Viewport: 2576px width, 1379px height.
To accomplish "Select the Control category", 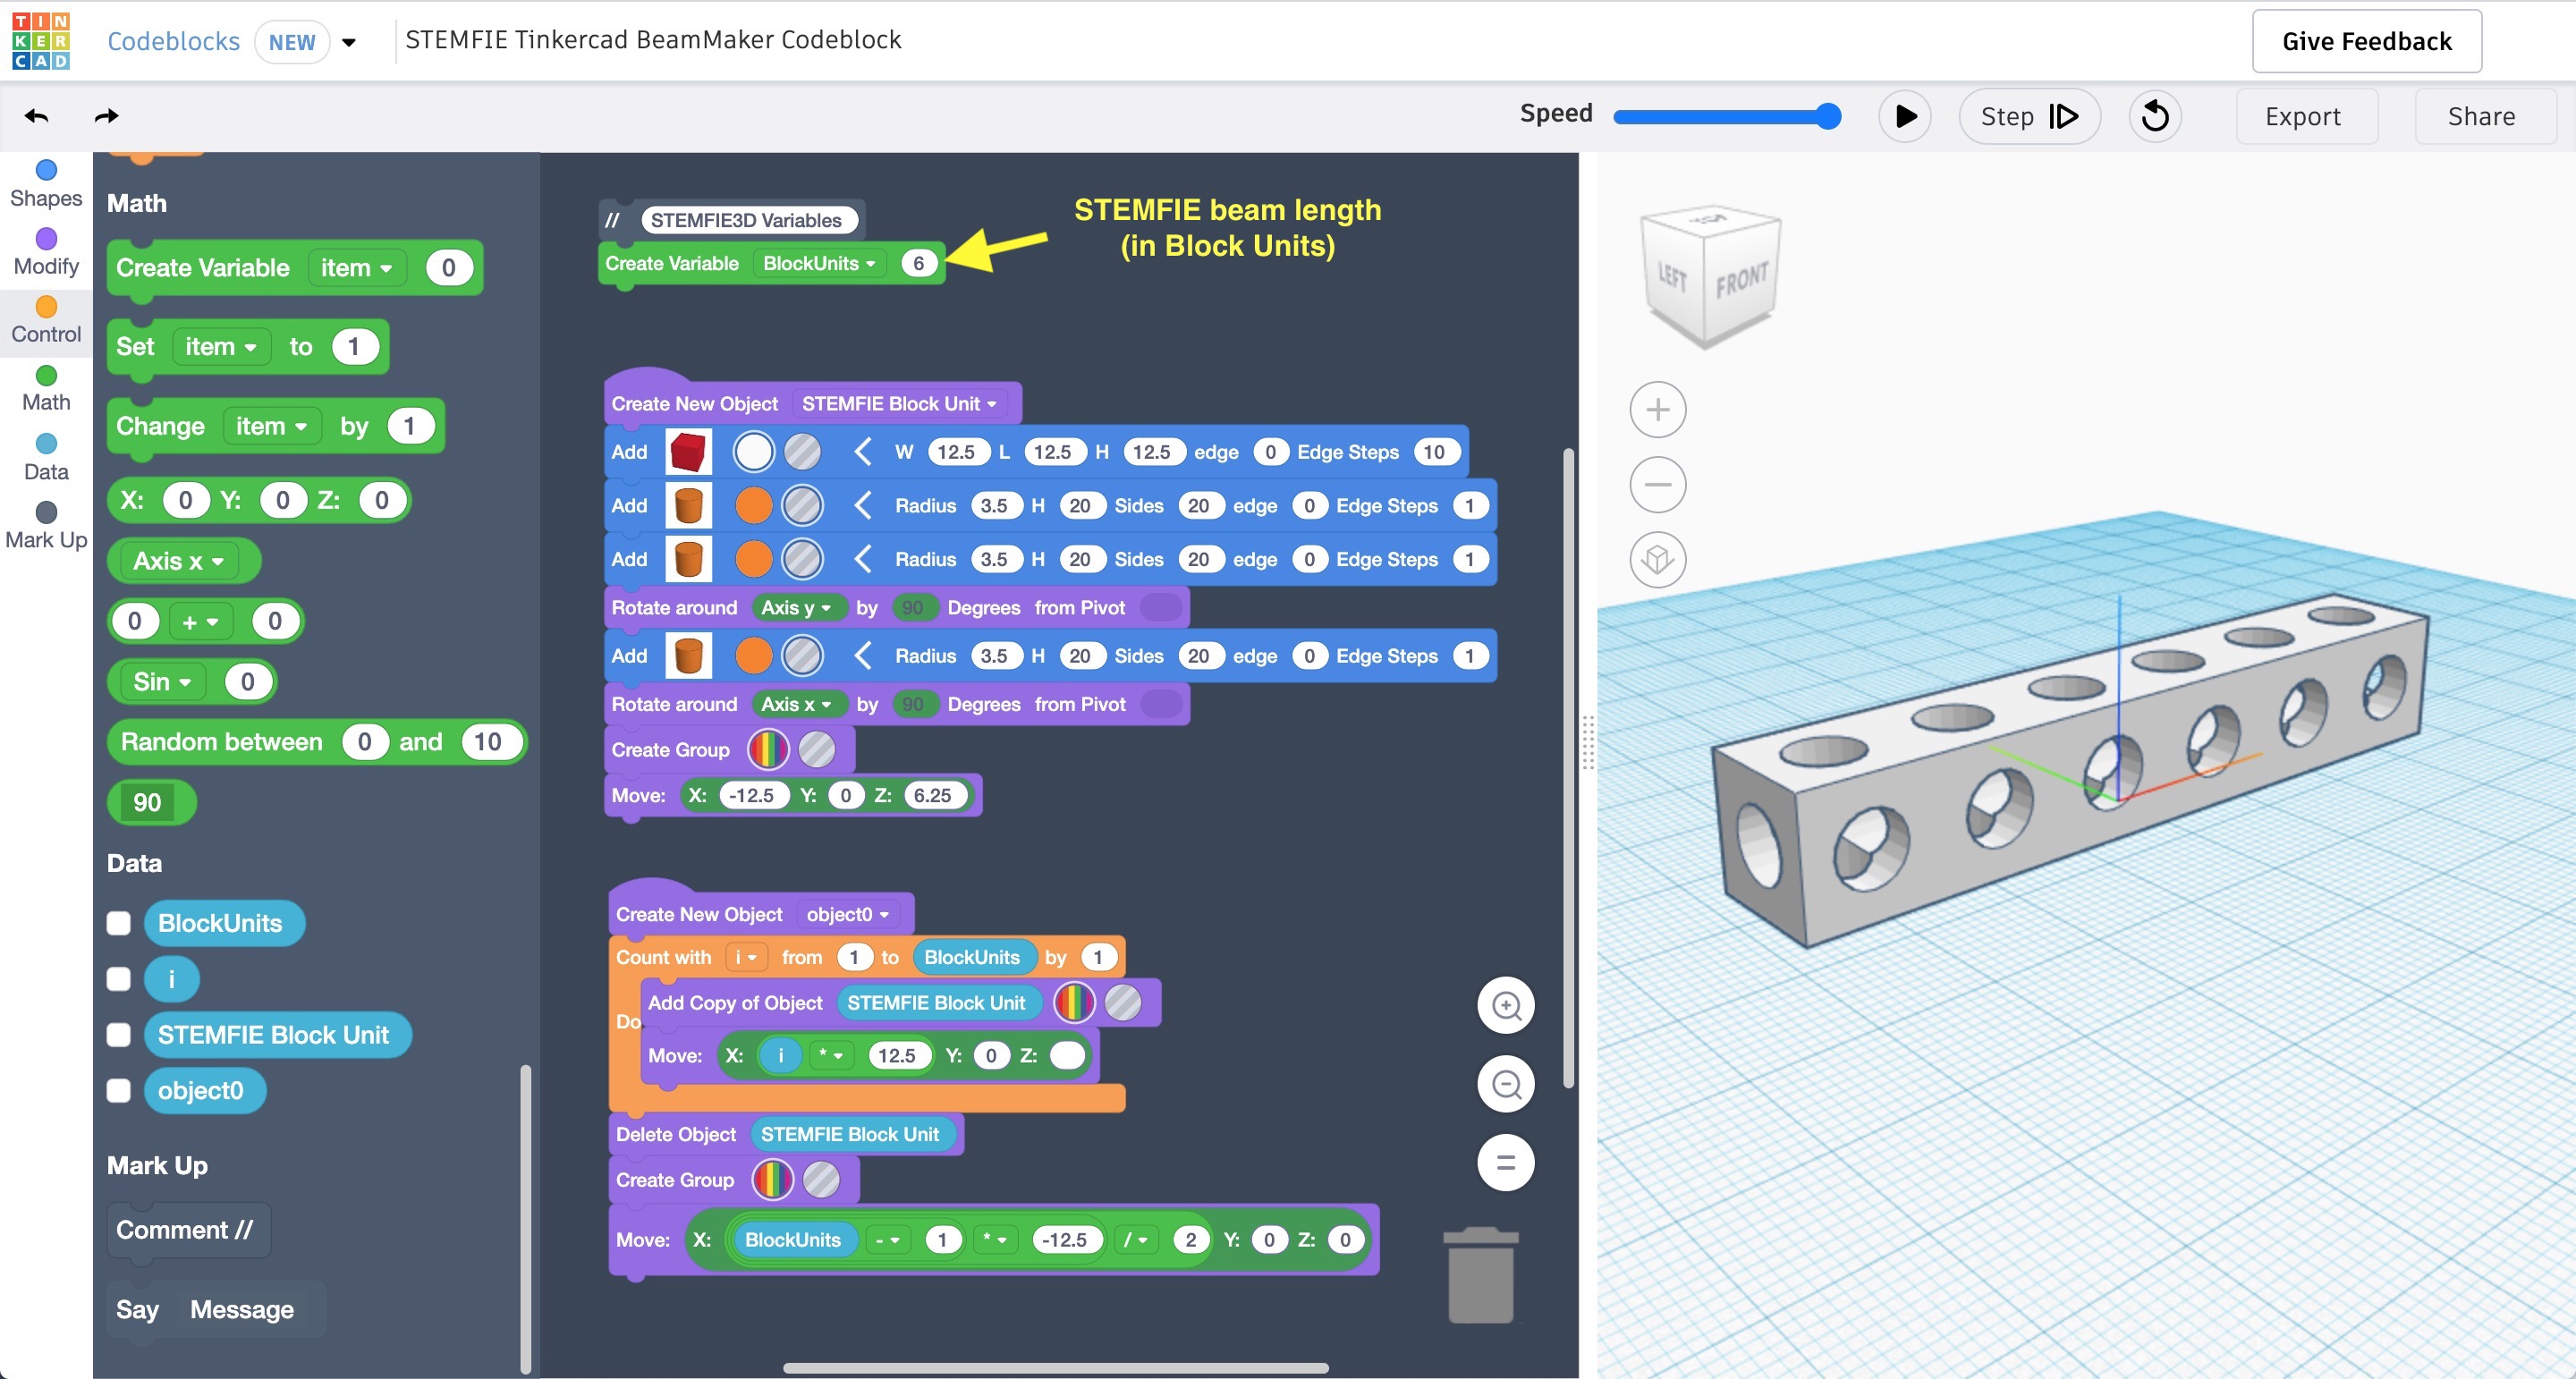I will pyautogui.click(x=46, y=321).
